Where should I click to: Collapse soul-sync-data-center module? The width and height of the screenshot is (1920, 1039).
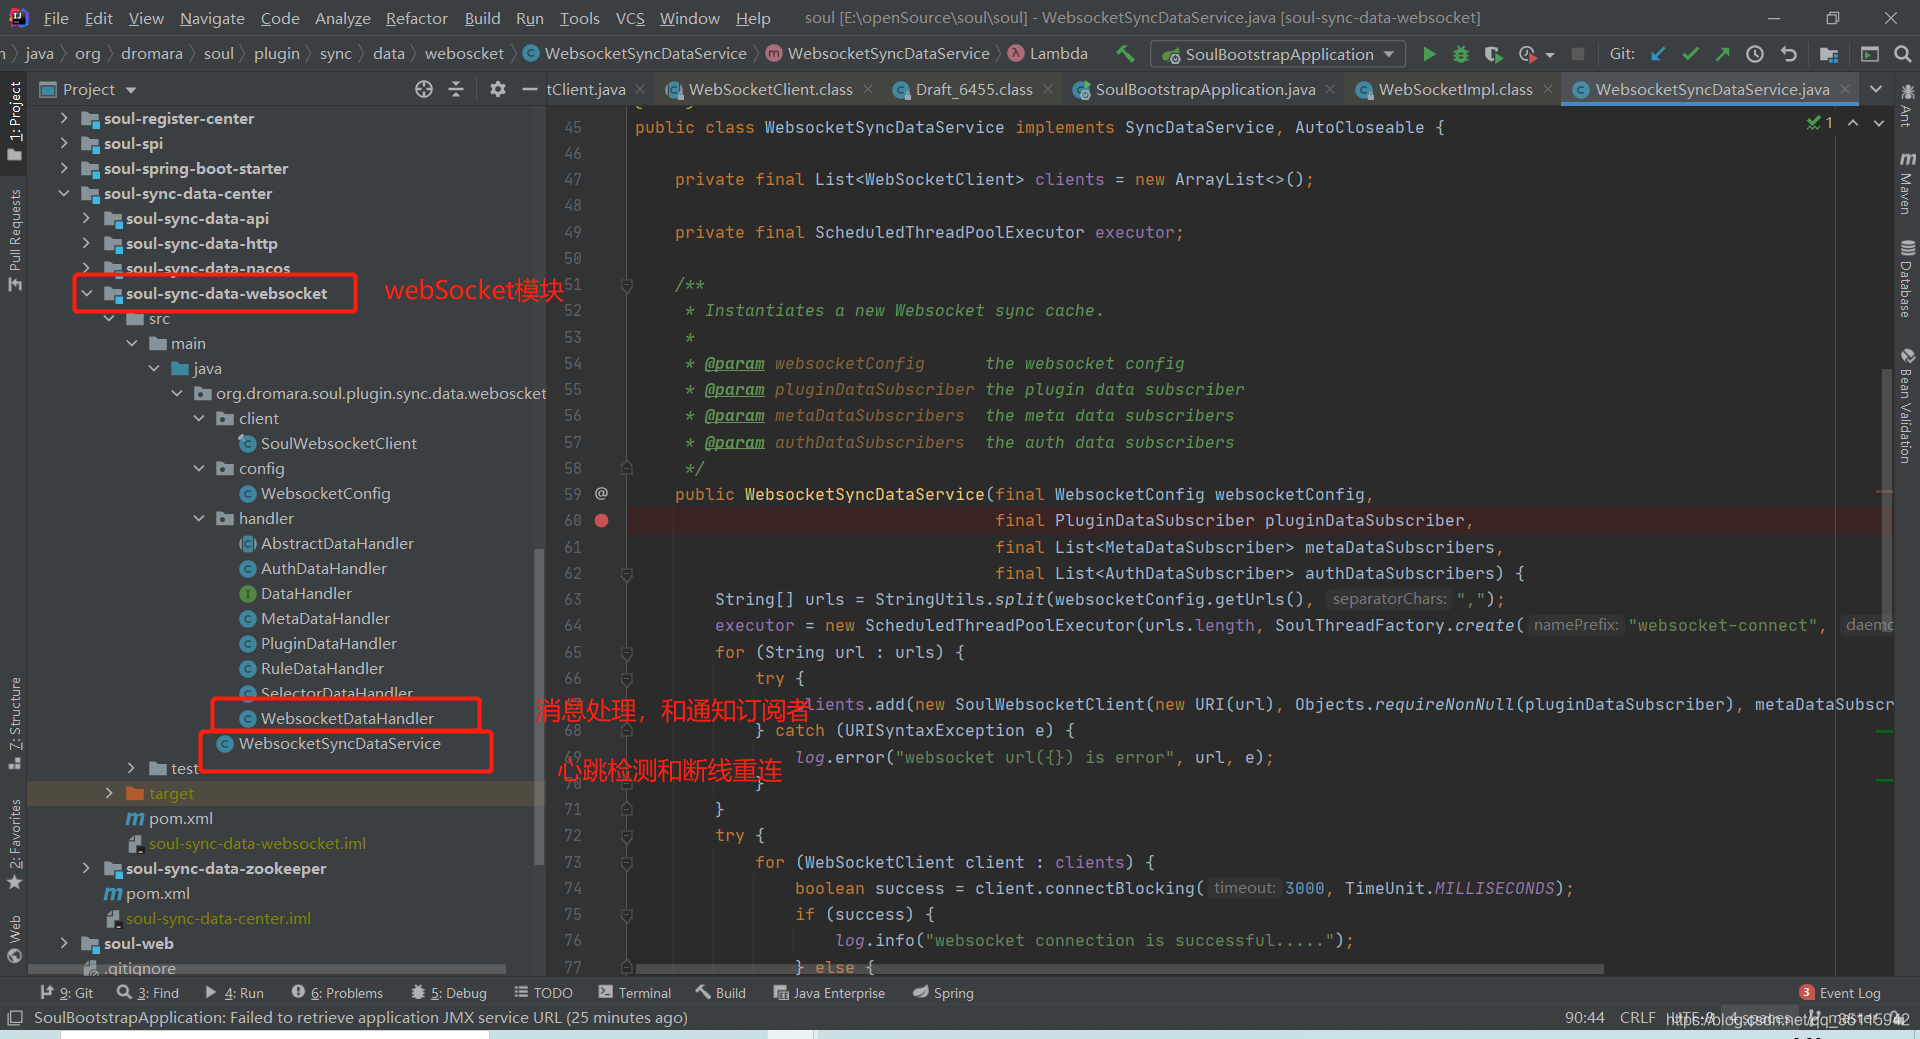tap(64, 193)
